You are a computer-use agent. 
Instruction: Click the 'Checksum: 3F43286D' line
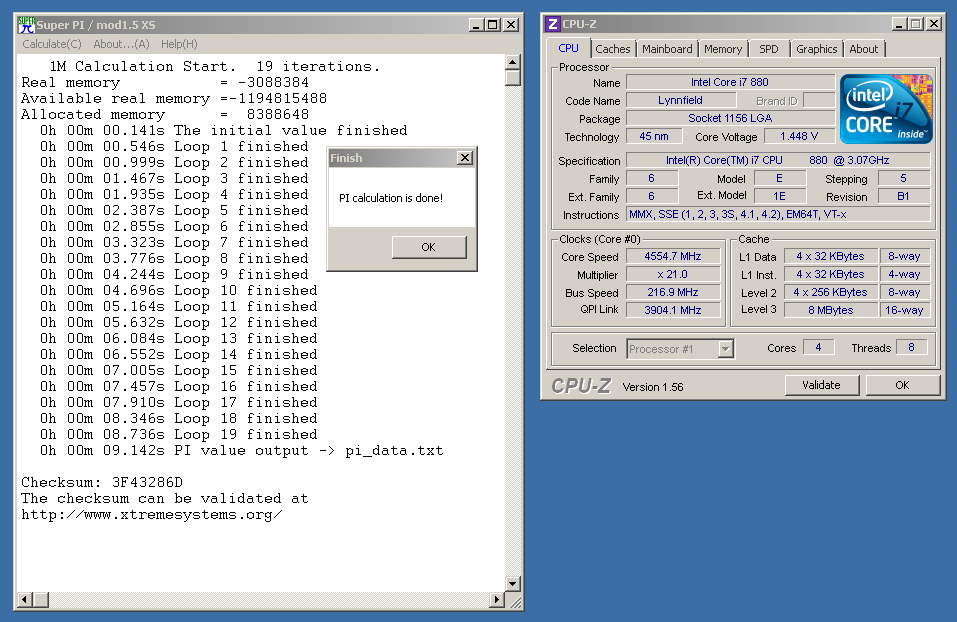point(102,482)
